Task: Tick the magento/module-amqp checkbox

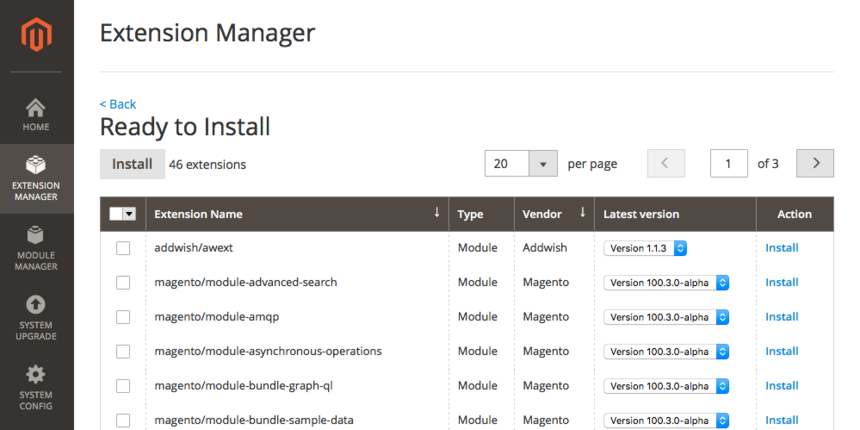Action: pyautogui.click(x=123, y=317)
